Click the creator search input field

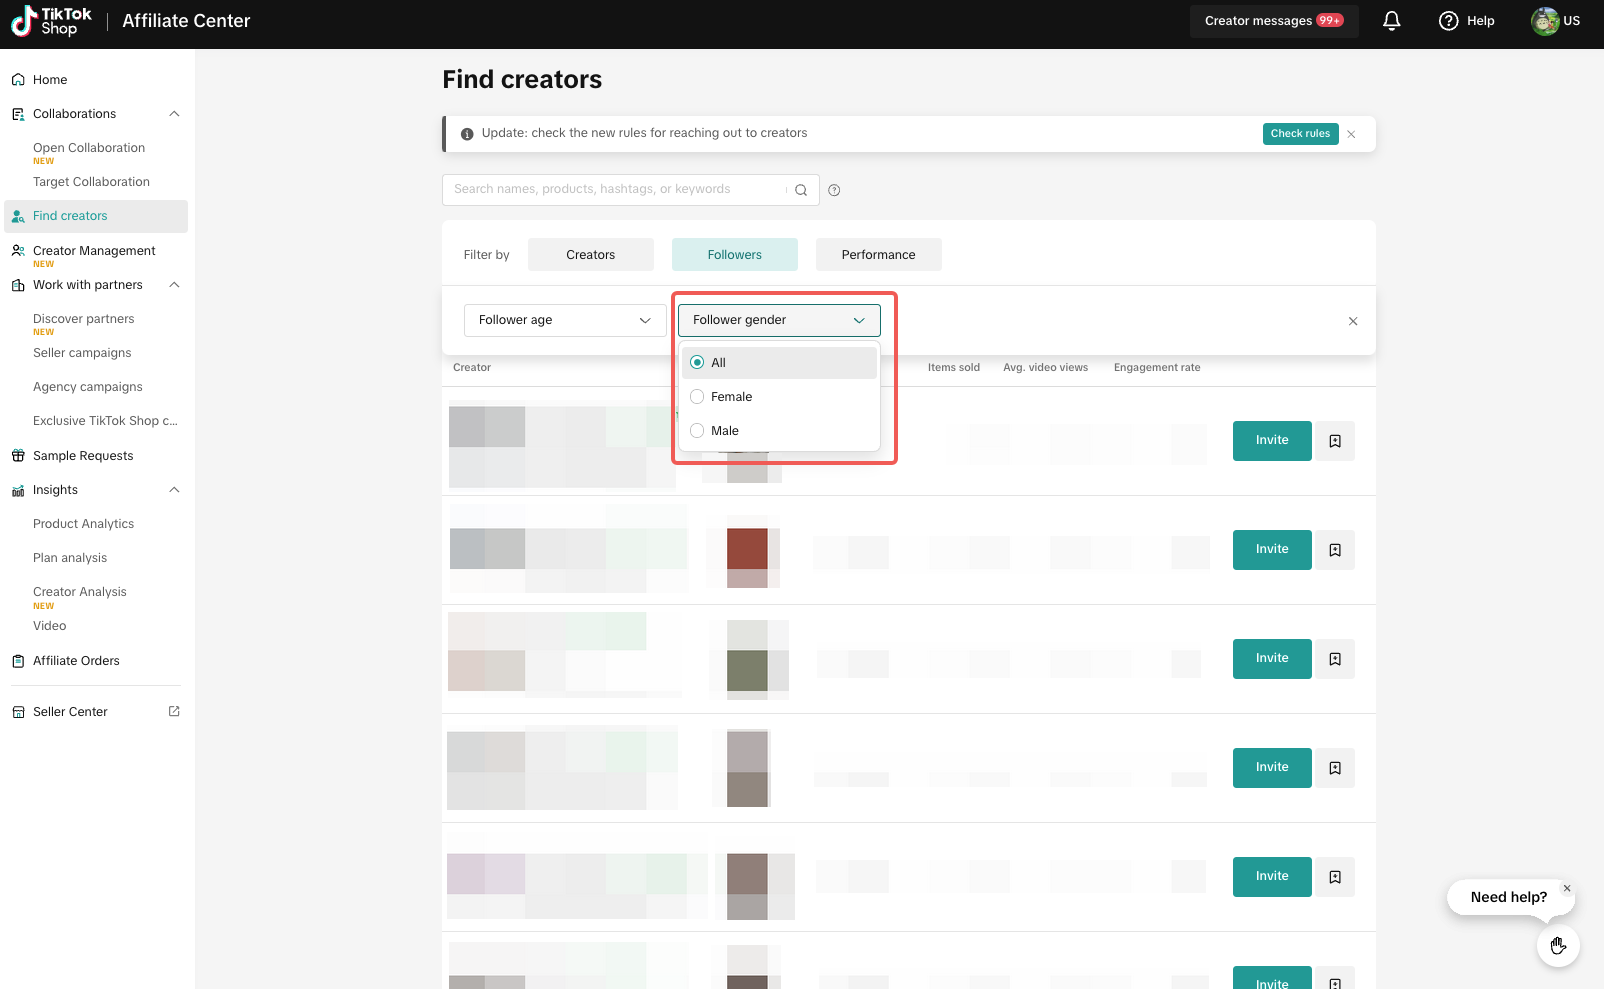pos(615,190)
